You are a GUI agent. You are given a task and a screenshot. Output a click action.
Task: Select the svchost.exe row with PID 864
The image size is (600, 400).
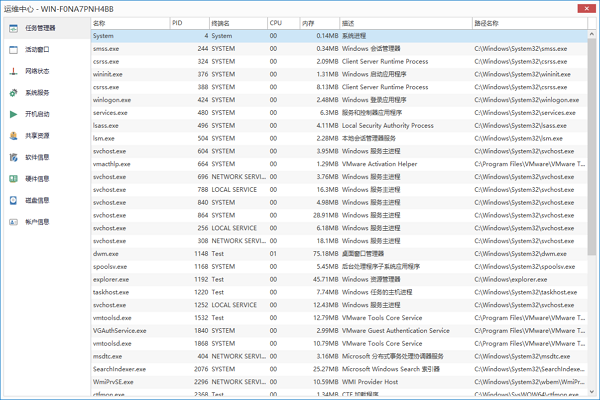[x=339, y=216]
